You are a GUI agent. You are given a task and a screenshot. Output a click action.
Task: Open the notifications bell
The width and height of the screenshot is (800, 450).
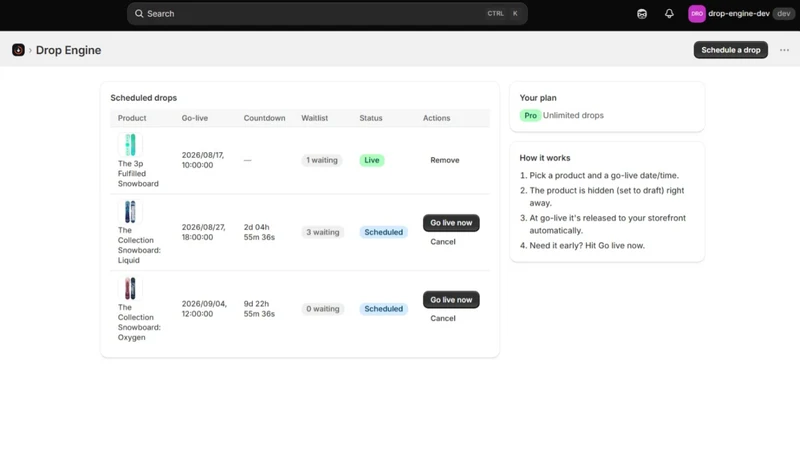(x=669, y=14)
